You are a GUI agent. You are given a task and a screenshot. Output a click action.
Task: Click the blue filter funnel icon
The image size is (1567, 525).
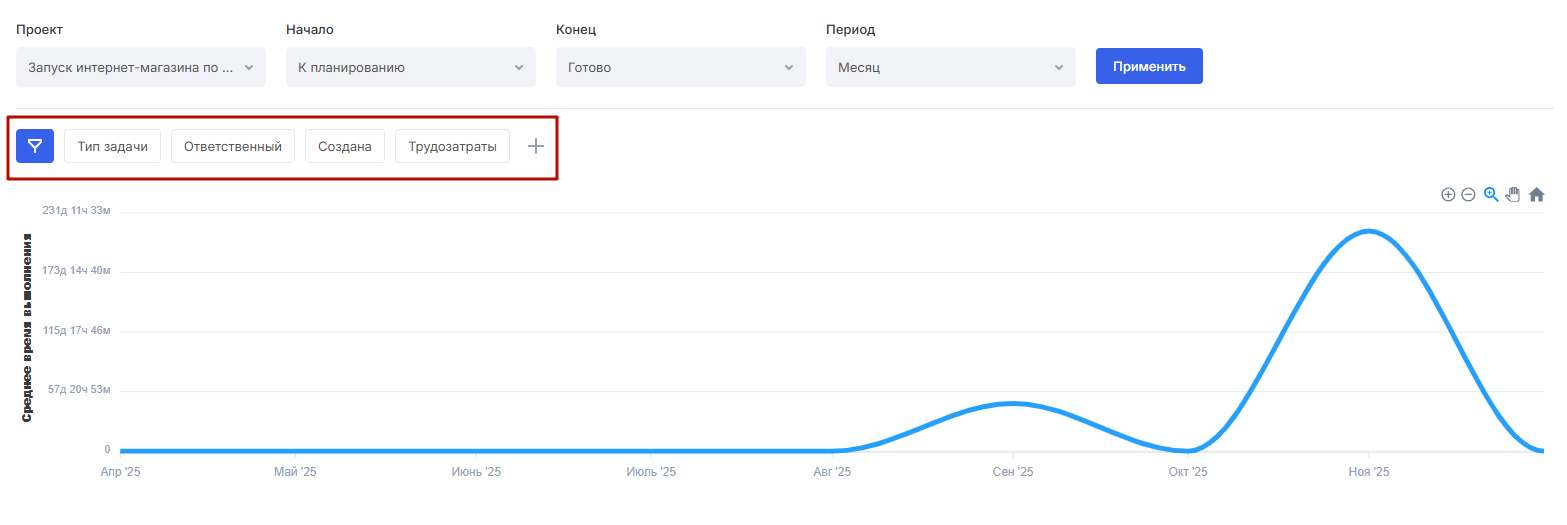[x=35, y=147]
